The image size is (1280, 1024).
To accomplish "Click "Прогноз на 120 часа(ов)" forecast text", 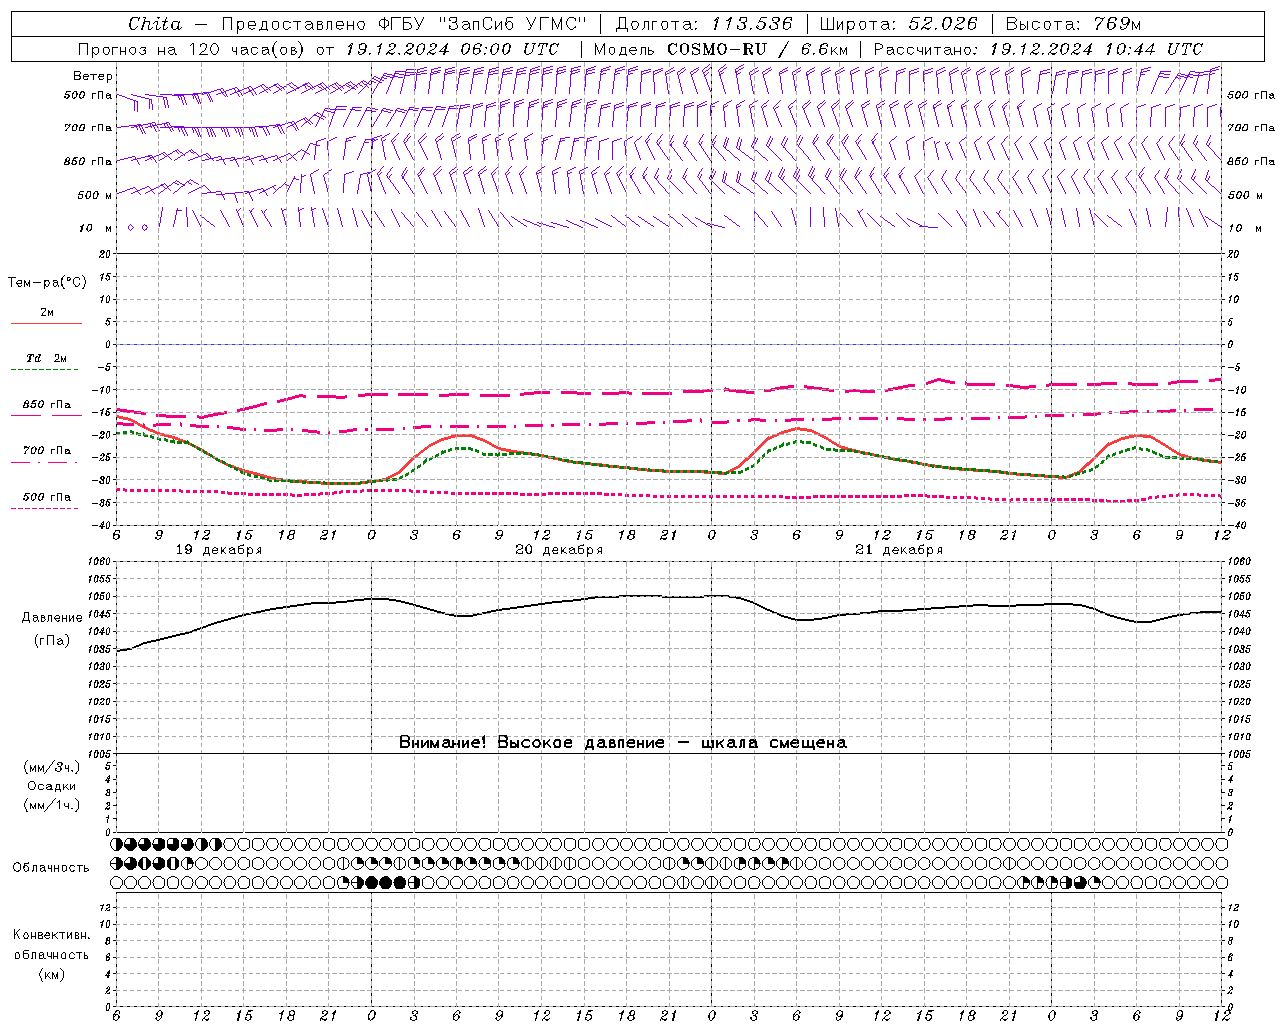I will (192, 49).
